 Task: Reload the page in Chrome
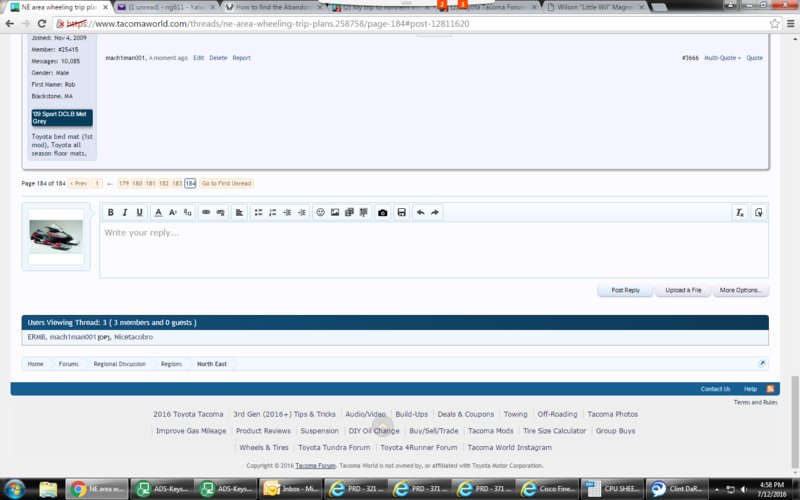tap(42, 23)
